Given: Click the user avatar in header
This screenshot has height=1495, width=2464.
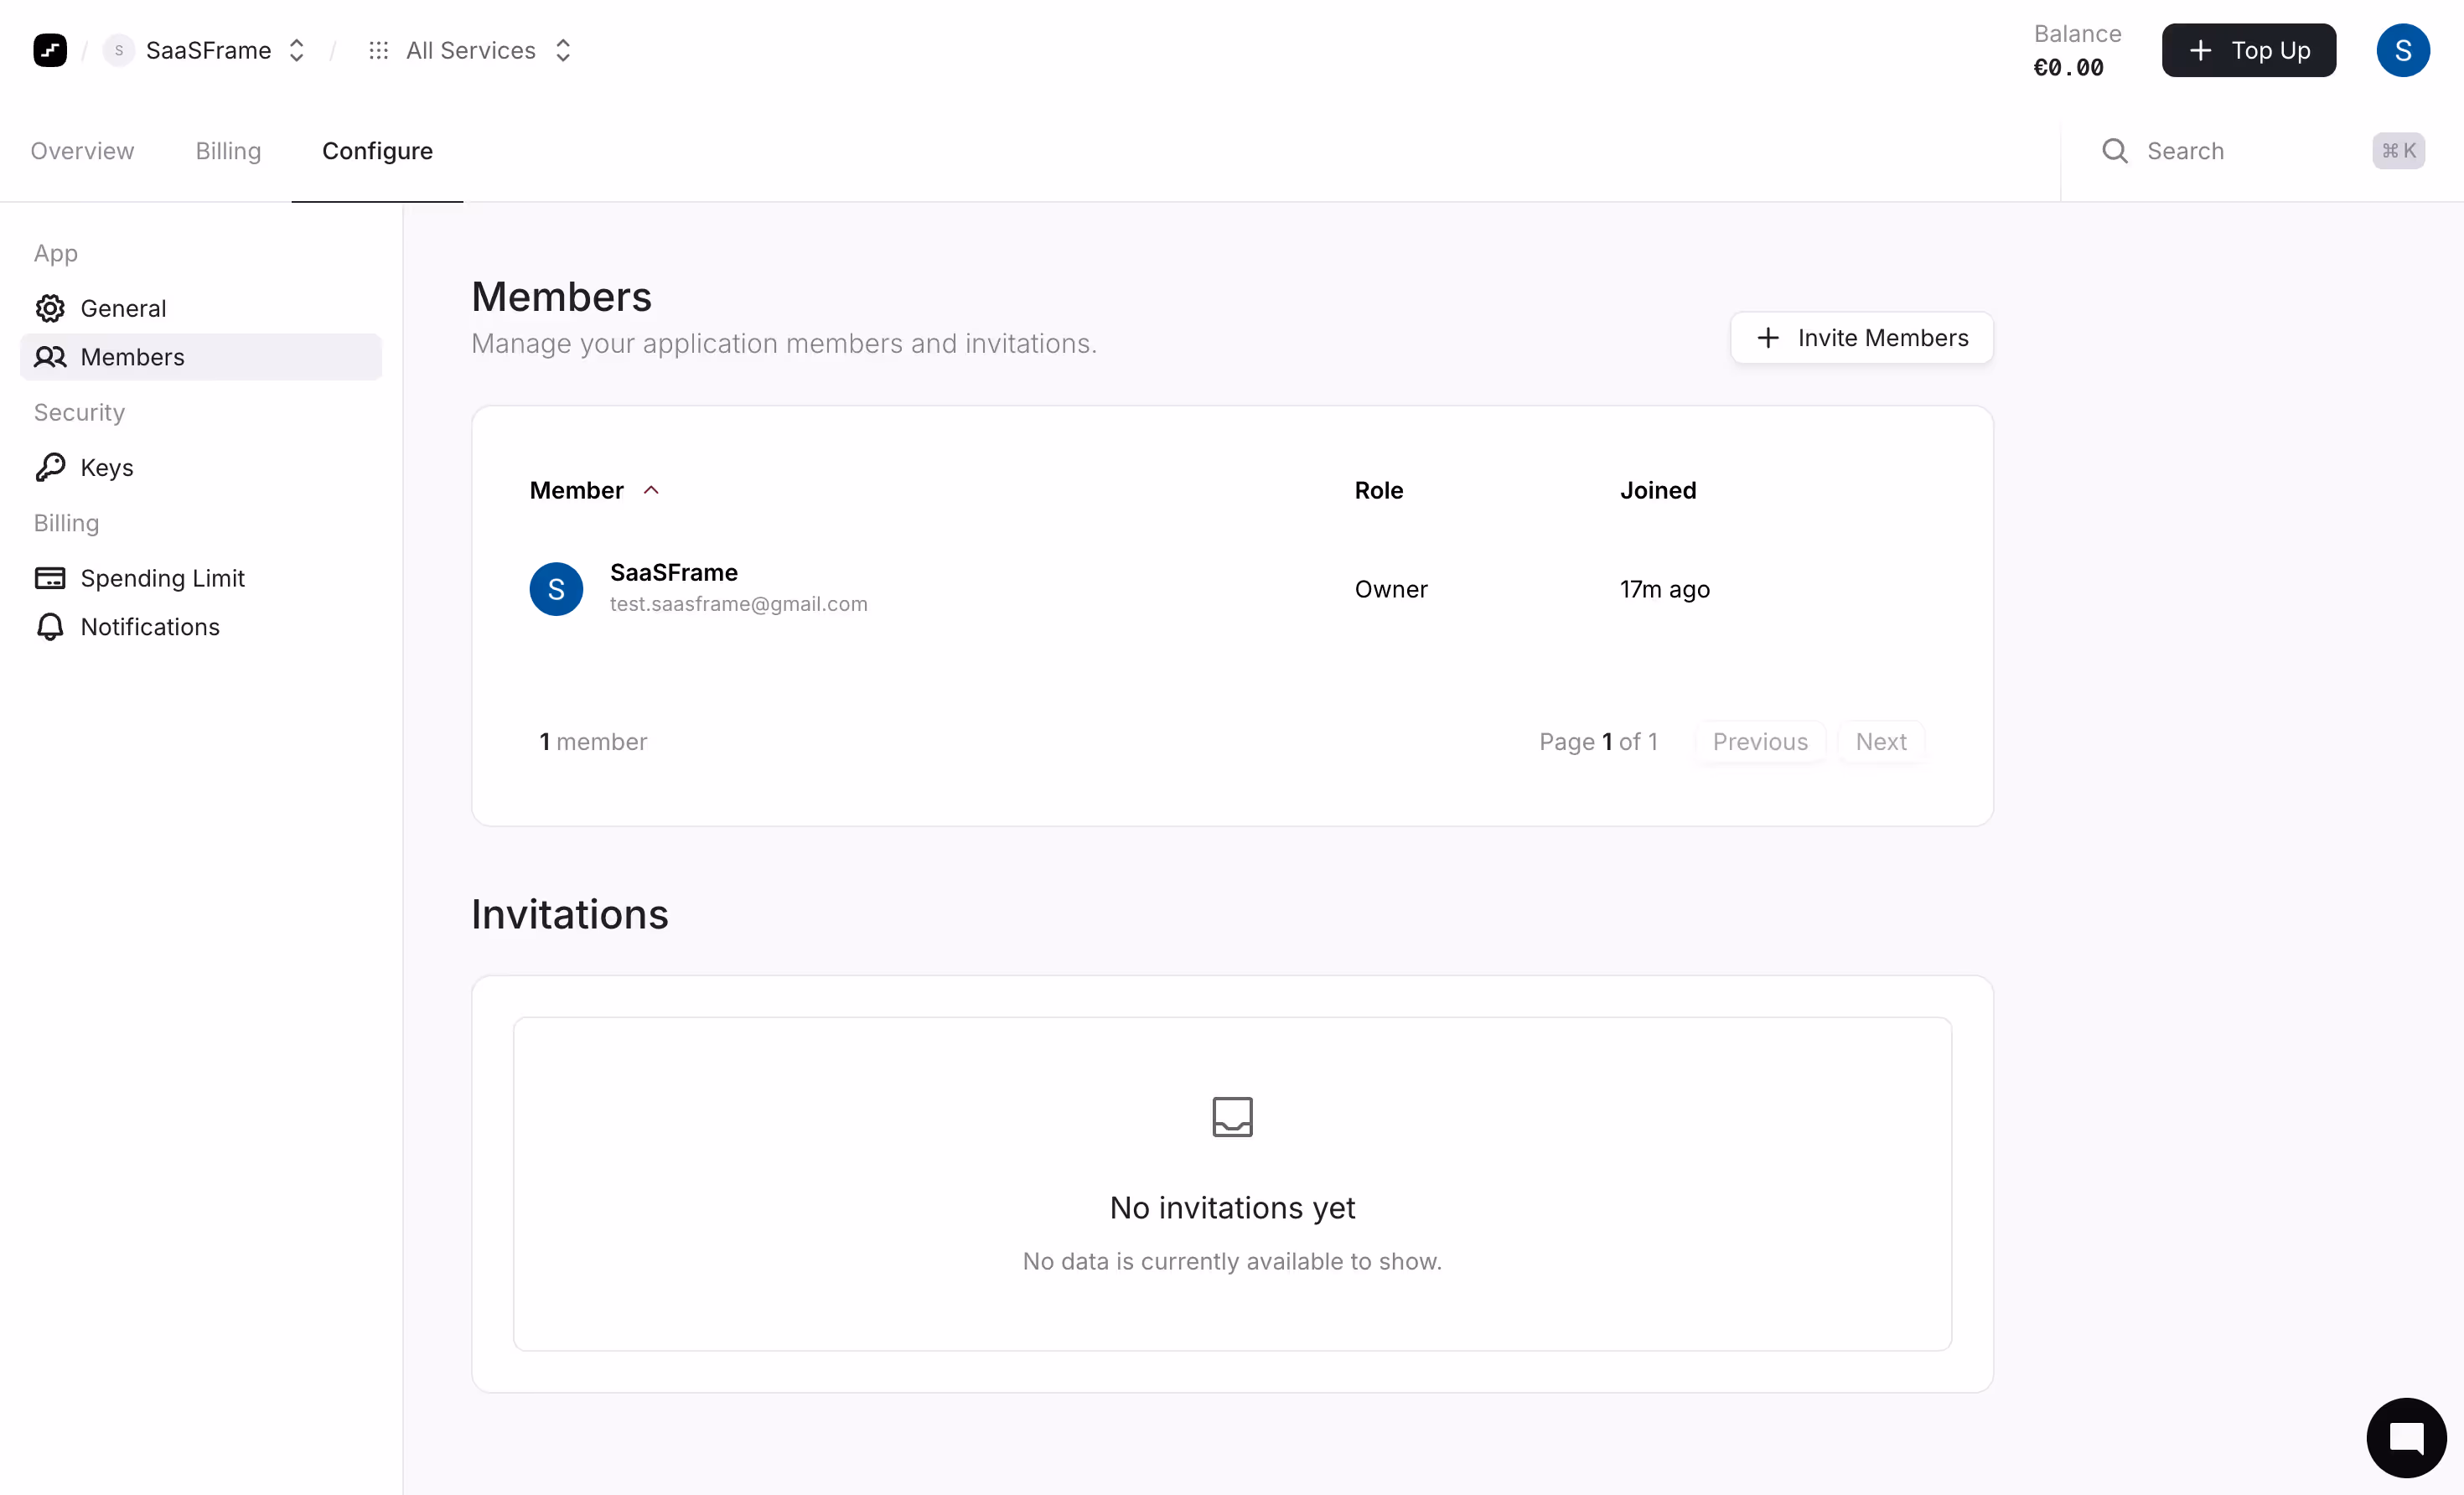Looking at the screenshot, I should click(2402, 50).
